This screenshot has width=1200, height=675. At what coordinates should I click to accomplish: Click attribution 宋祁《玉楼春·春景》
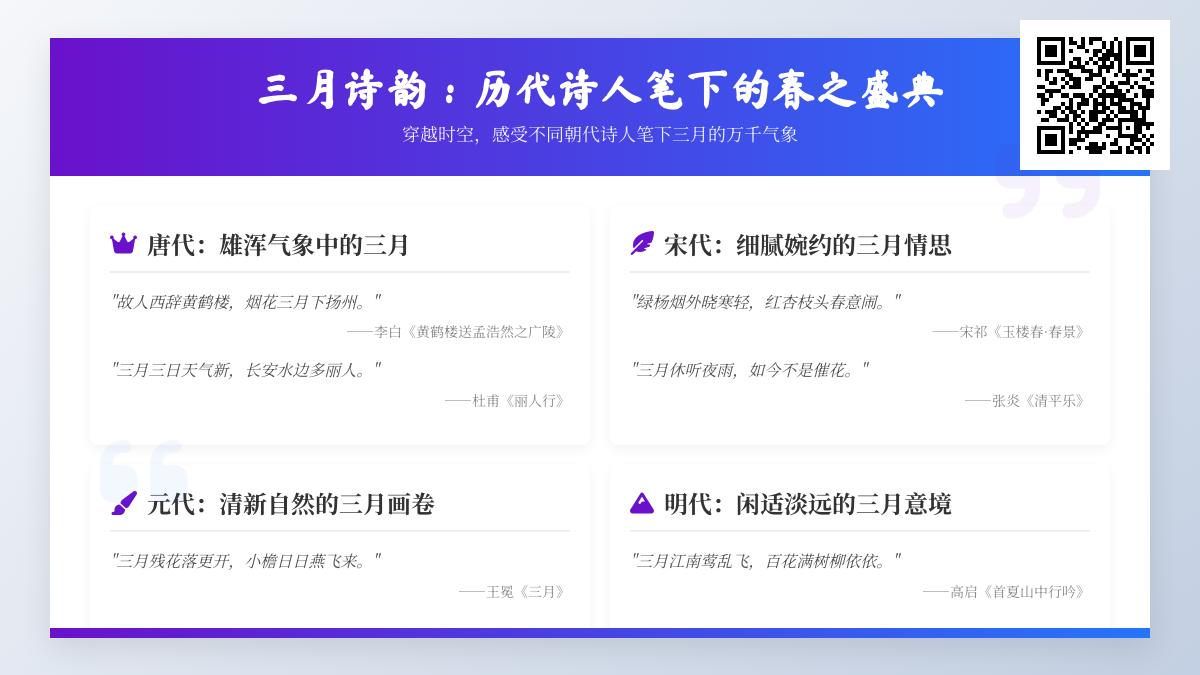point(1010,332)
